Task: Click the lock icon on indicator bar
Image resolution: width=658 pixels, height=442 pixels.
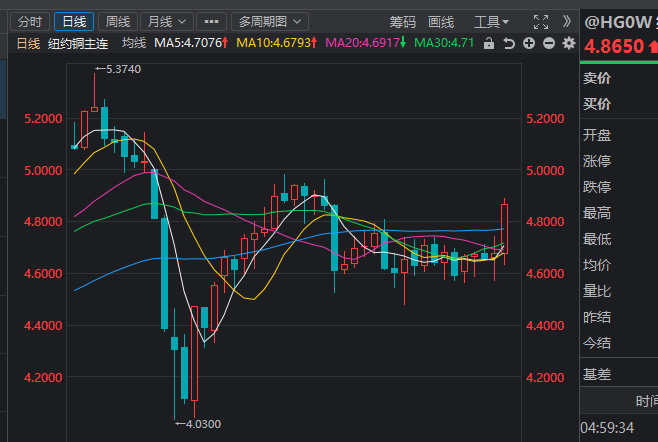Action: pos(489,43)
